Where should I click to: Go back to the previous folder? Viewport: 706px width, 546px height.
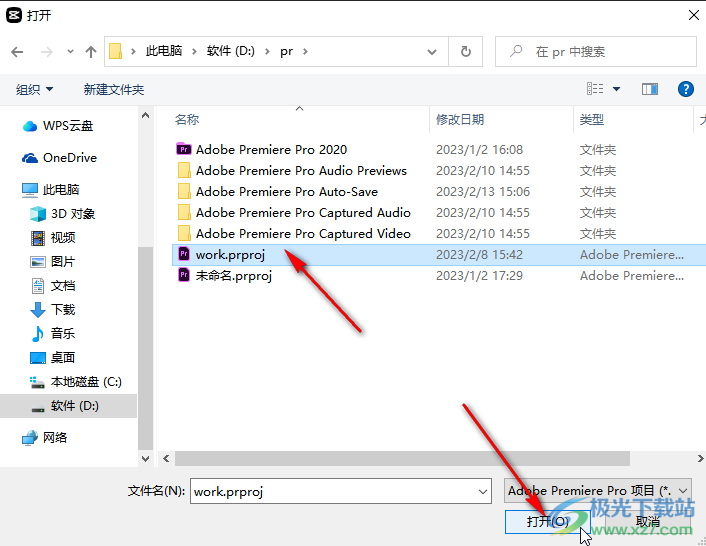(17, 52)
